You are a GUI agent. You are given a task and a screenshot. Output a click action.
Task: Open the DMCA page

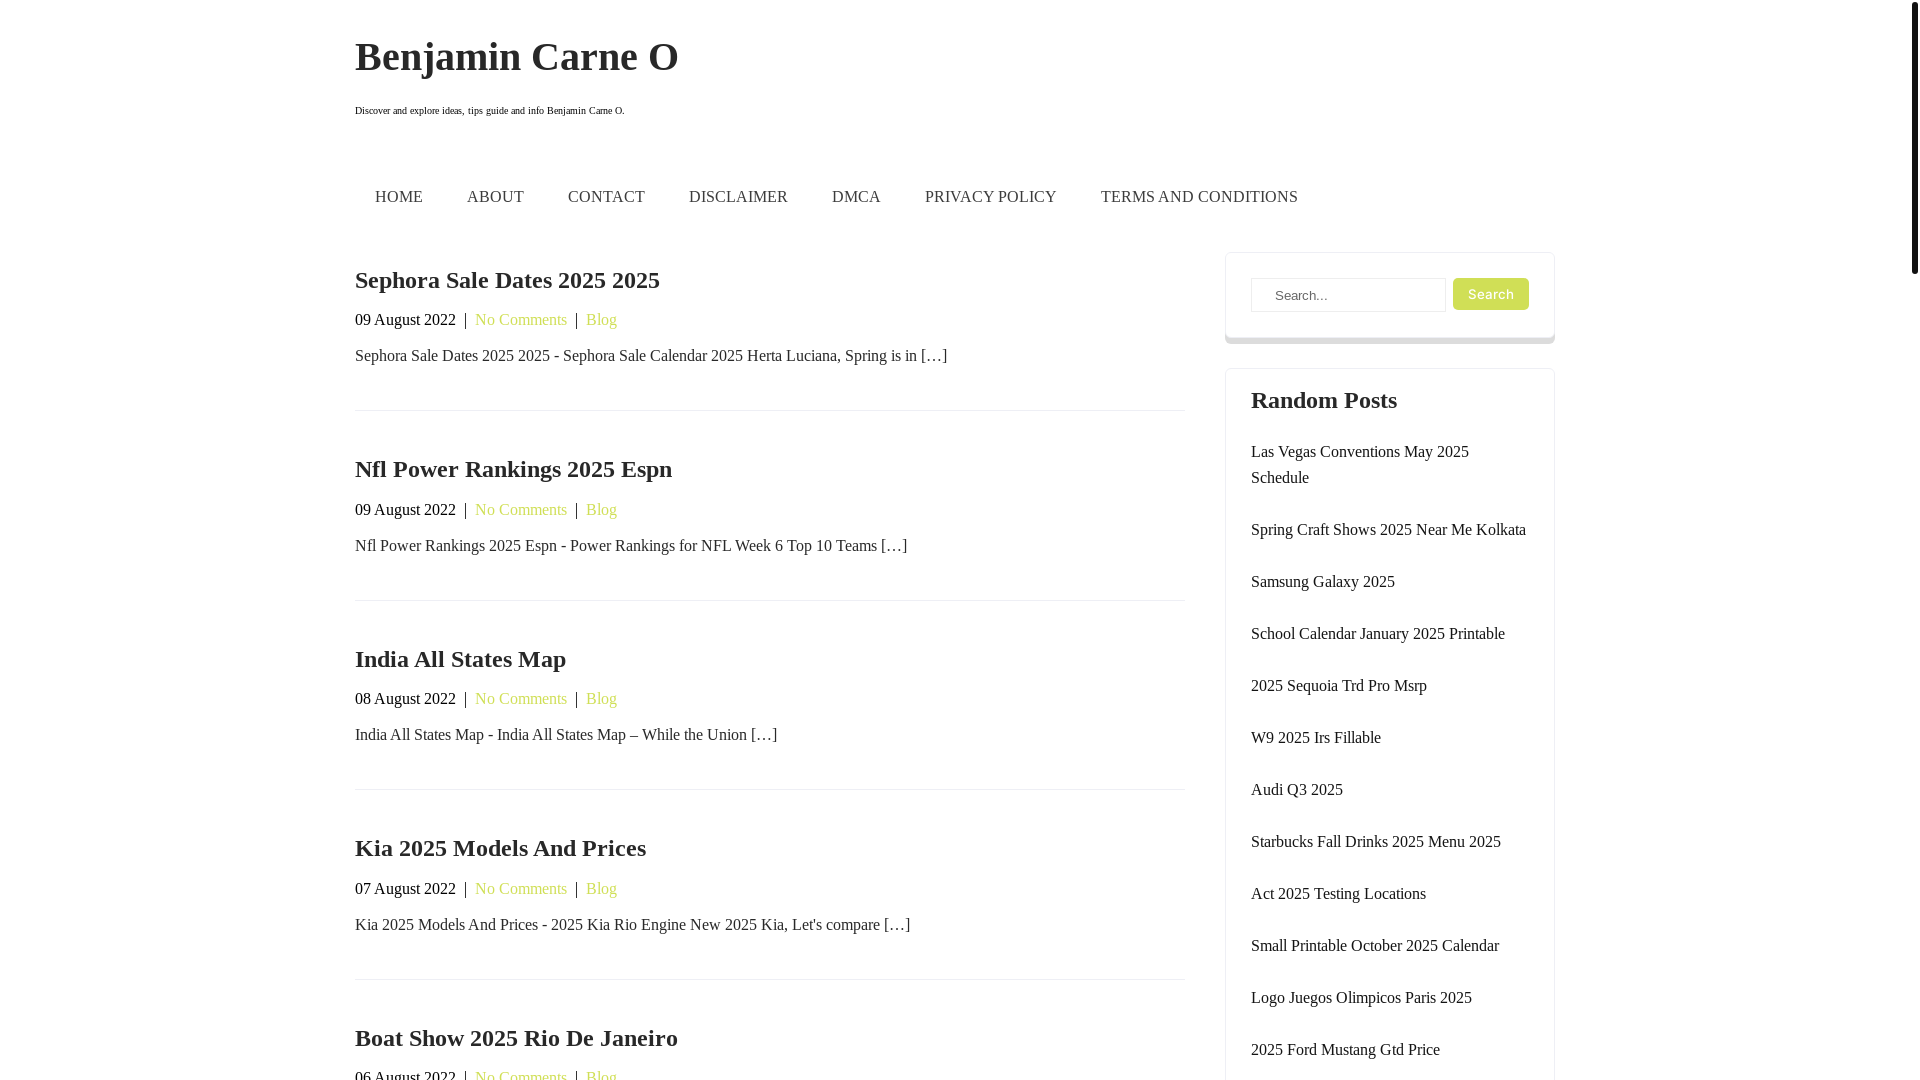click(856, 197)
